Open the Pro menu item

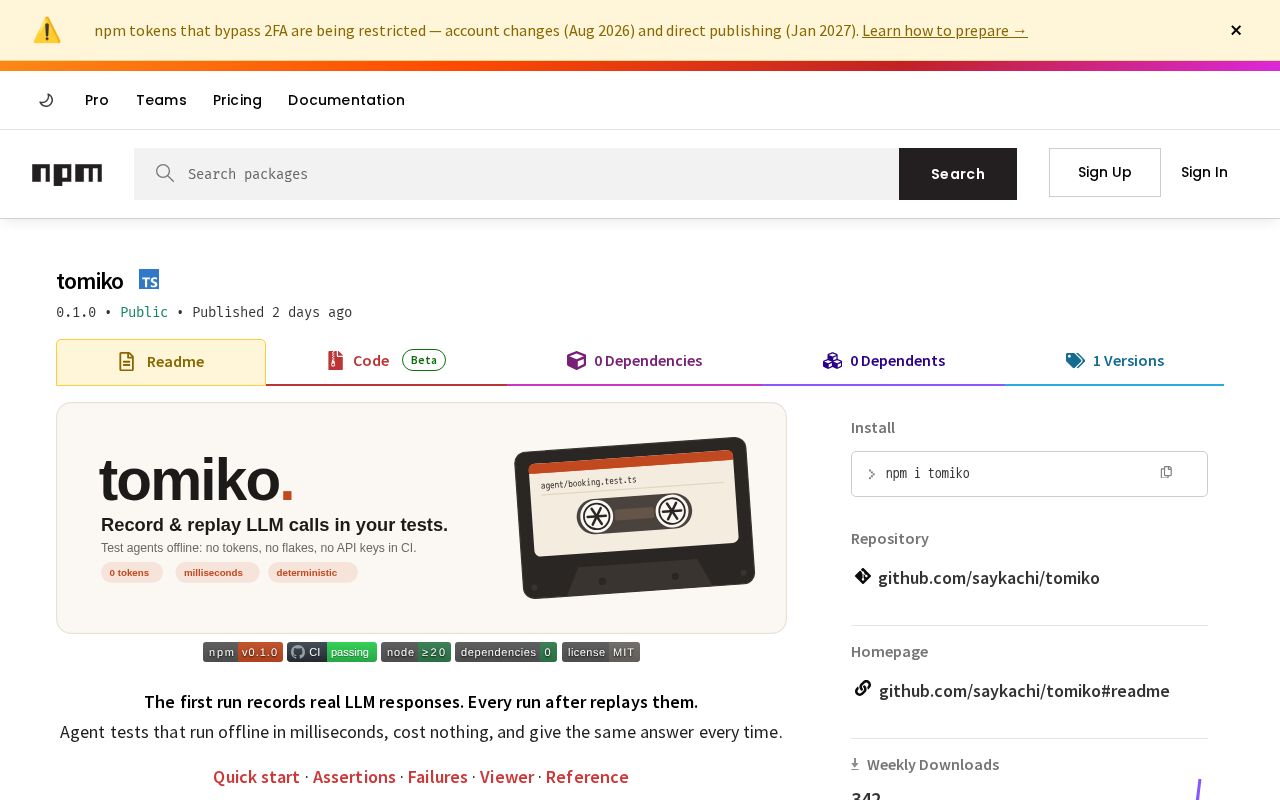(97, 100)
